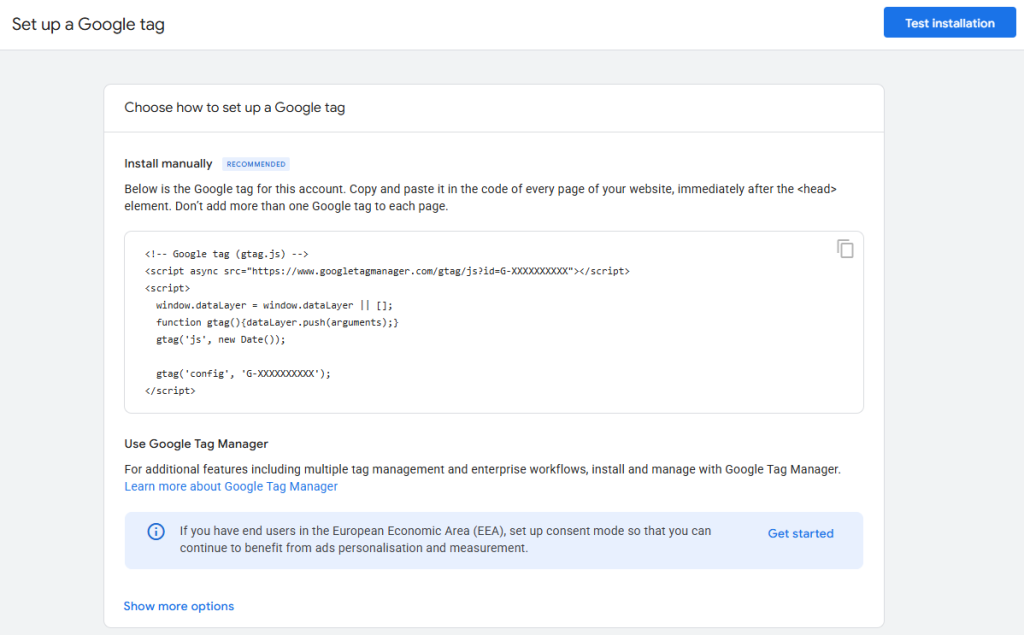Click the circled i before the consent message

155,531
